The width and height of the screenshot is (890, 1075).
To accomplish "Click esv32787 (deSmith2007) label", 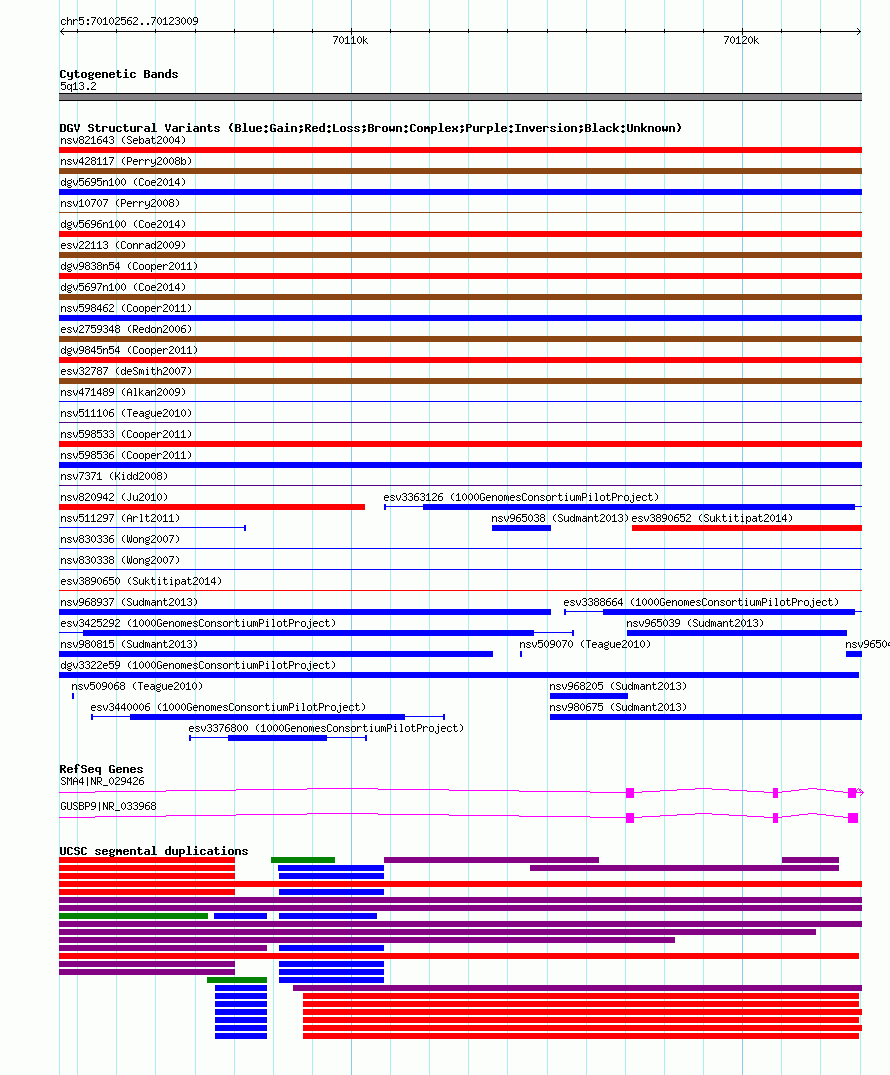I will click(x=126, y=372).
